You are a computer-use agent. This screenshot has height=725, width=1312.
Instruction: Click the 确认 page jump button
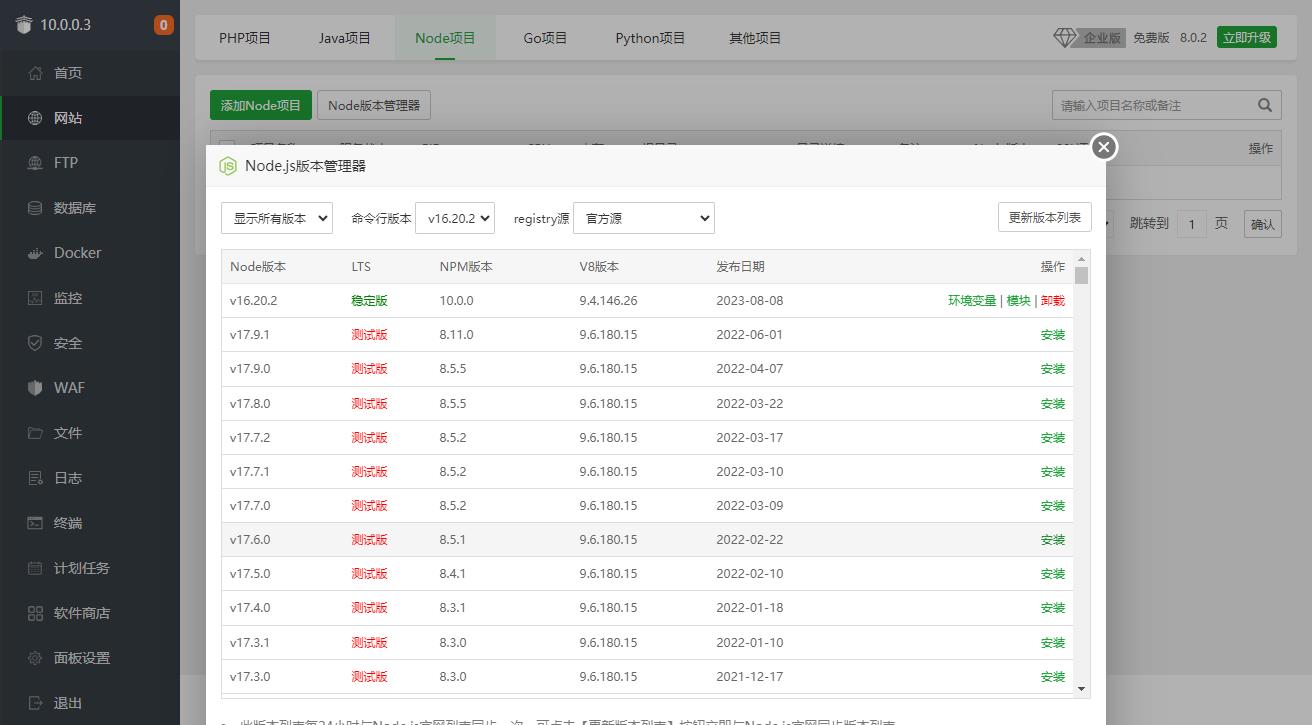pos(1263,224)
